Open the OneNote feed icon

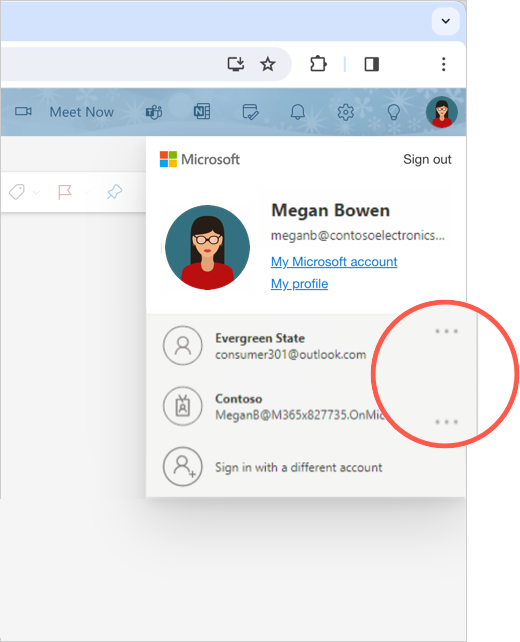(202, 111)
